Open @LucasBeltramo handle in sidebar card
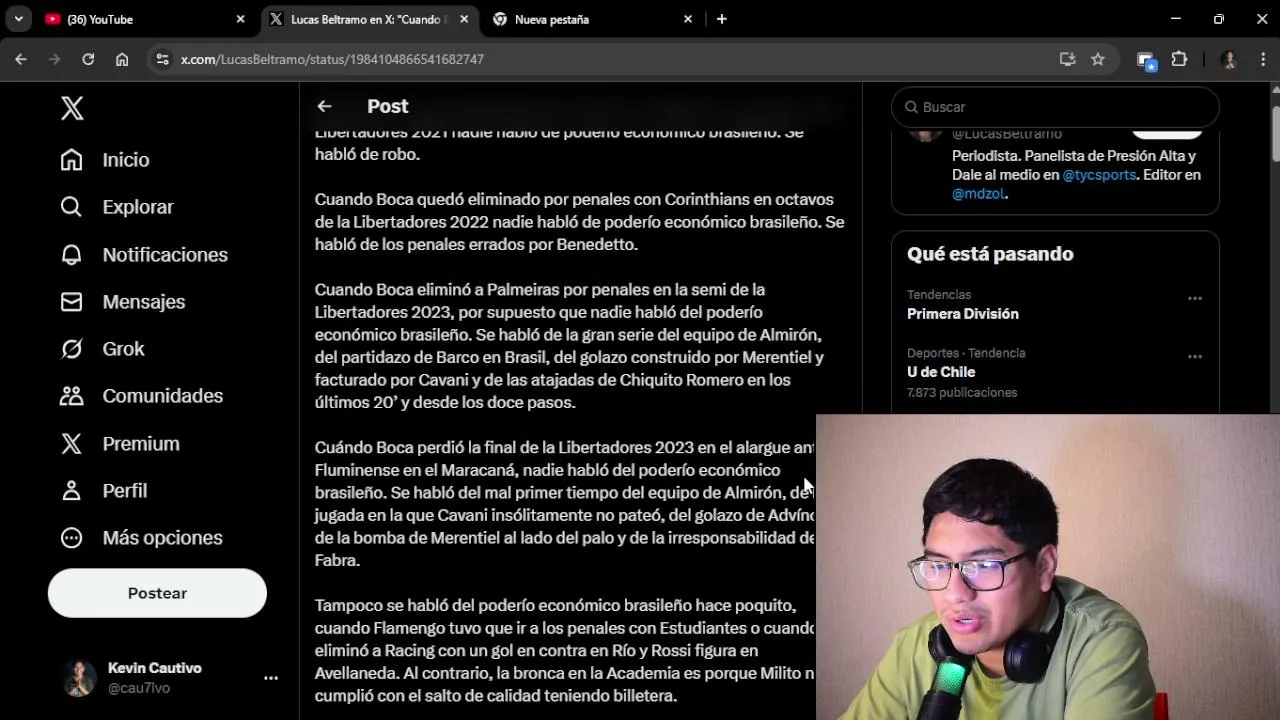The height and width of the screenshot is (720, 1280). point(1007,134)
